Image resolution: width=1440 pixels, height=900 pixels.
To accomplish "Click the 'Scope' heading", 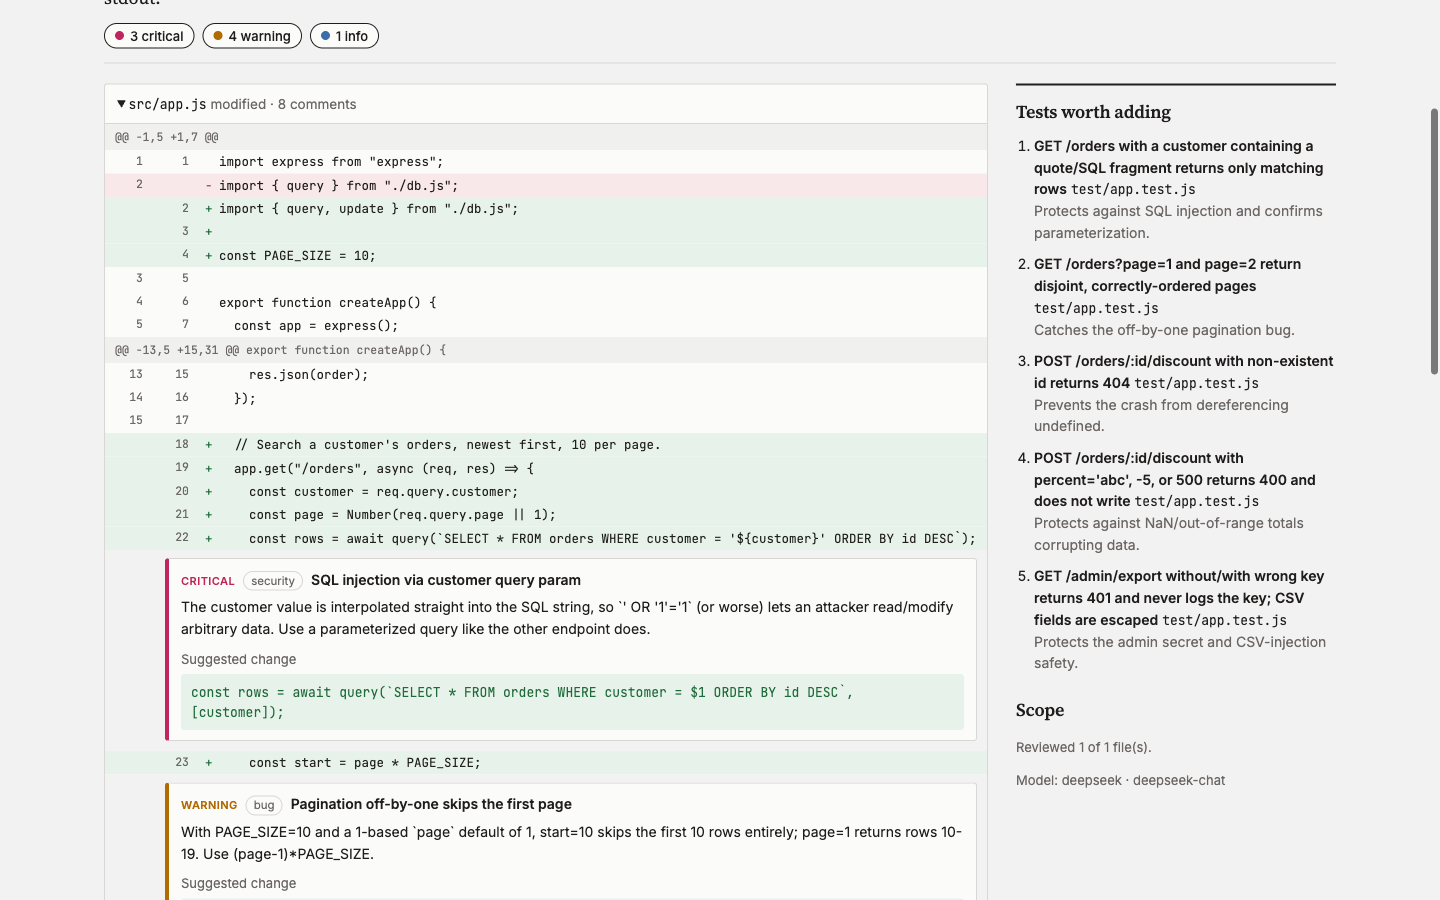I will (x=1040, y=710).
